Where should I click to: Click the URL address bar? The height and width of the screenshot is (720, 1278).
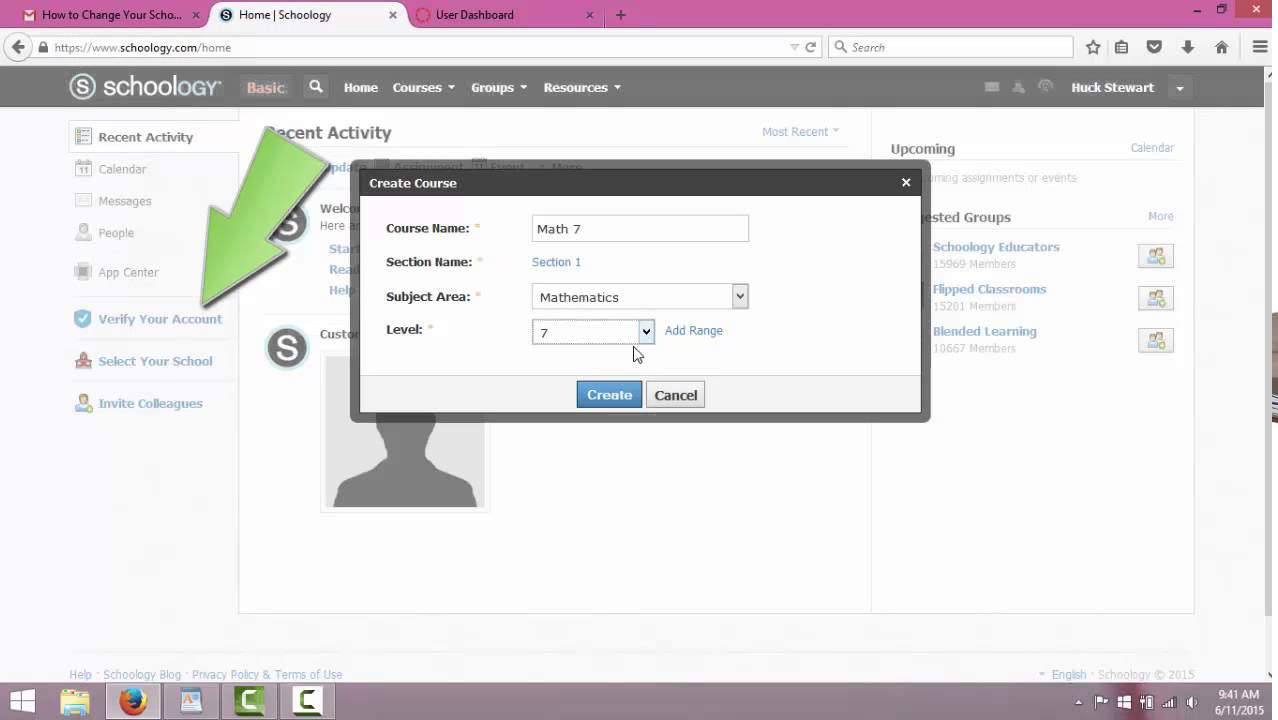[x=410, y=47]
